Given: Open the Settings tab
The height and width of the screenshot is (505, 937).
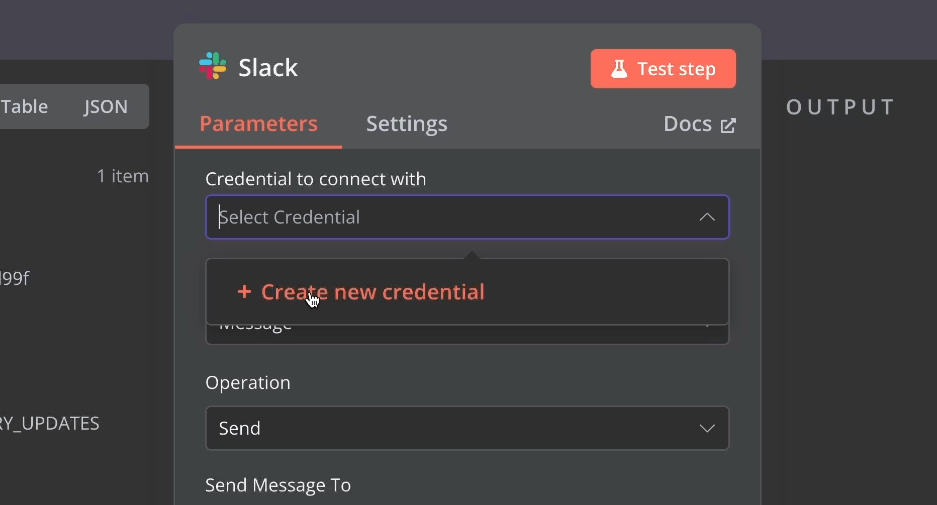Looking at the screenshot, I should coord(406,124).
